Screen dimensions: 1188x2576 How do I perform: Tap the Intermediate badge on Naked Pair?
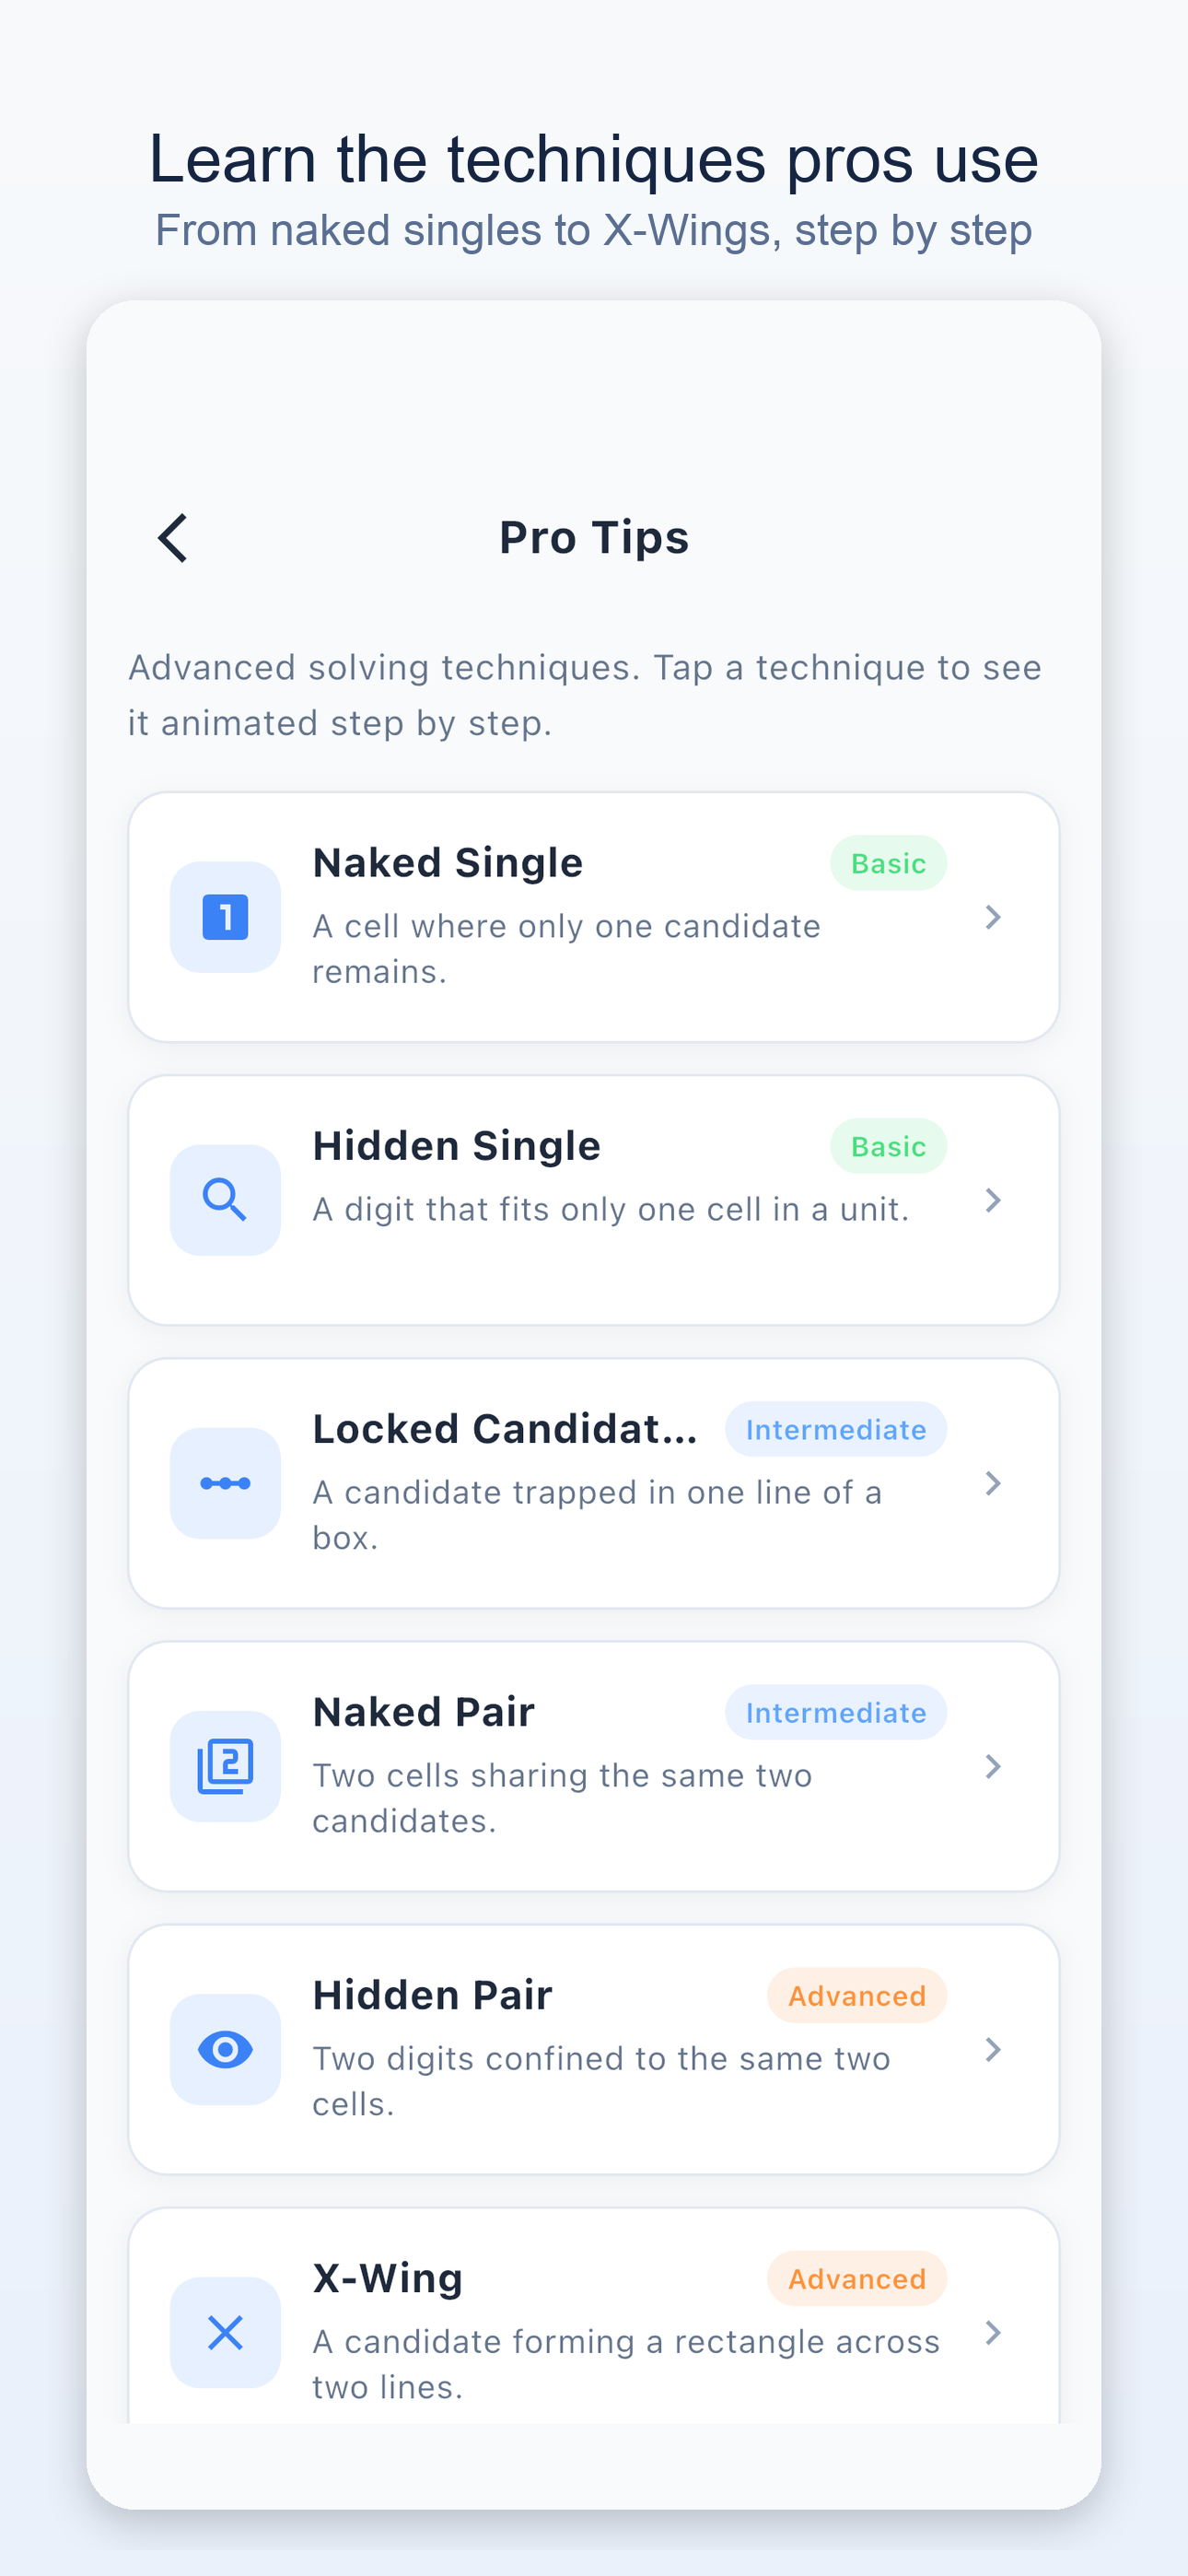835,1712
